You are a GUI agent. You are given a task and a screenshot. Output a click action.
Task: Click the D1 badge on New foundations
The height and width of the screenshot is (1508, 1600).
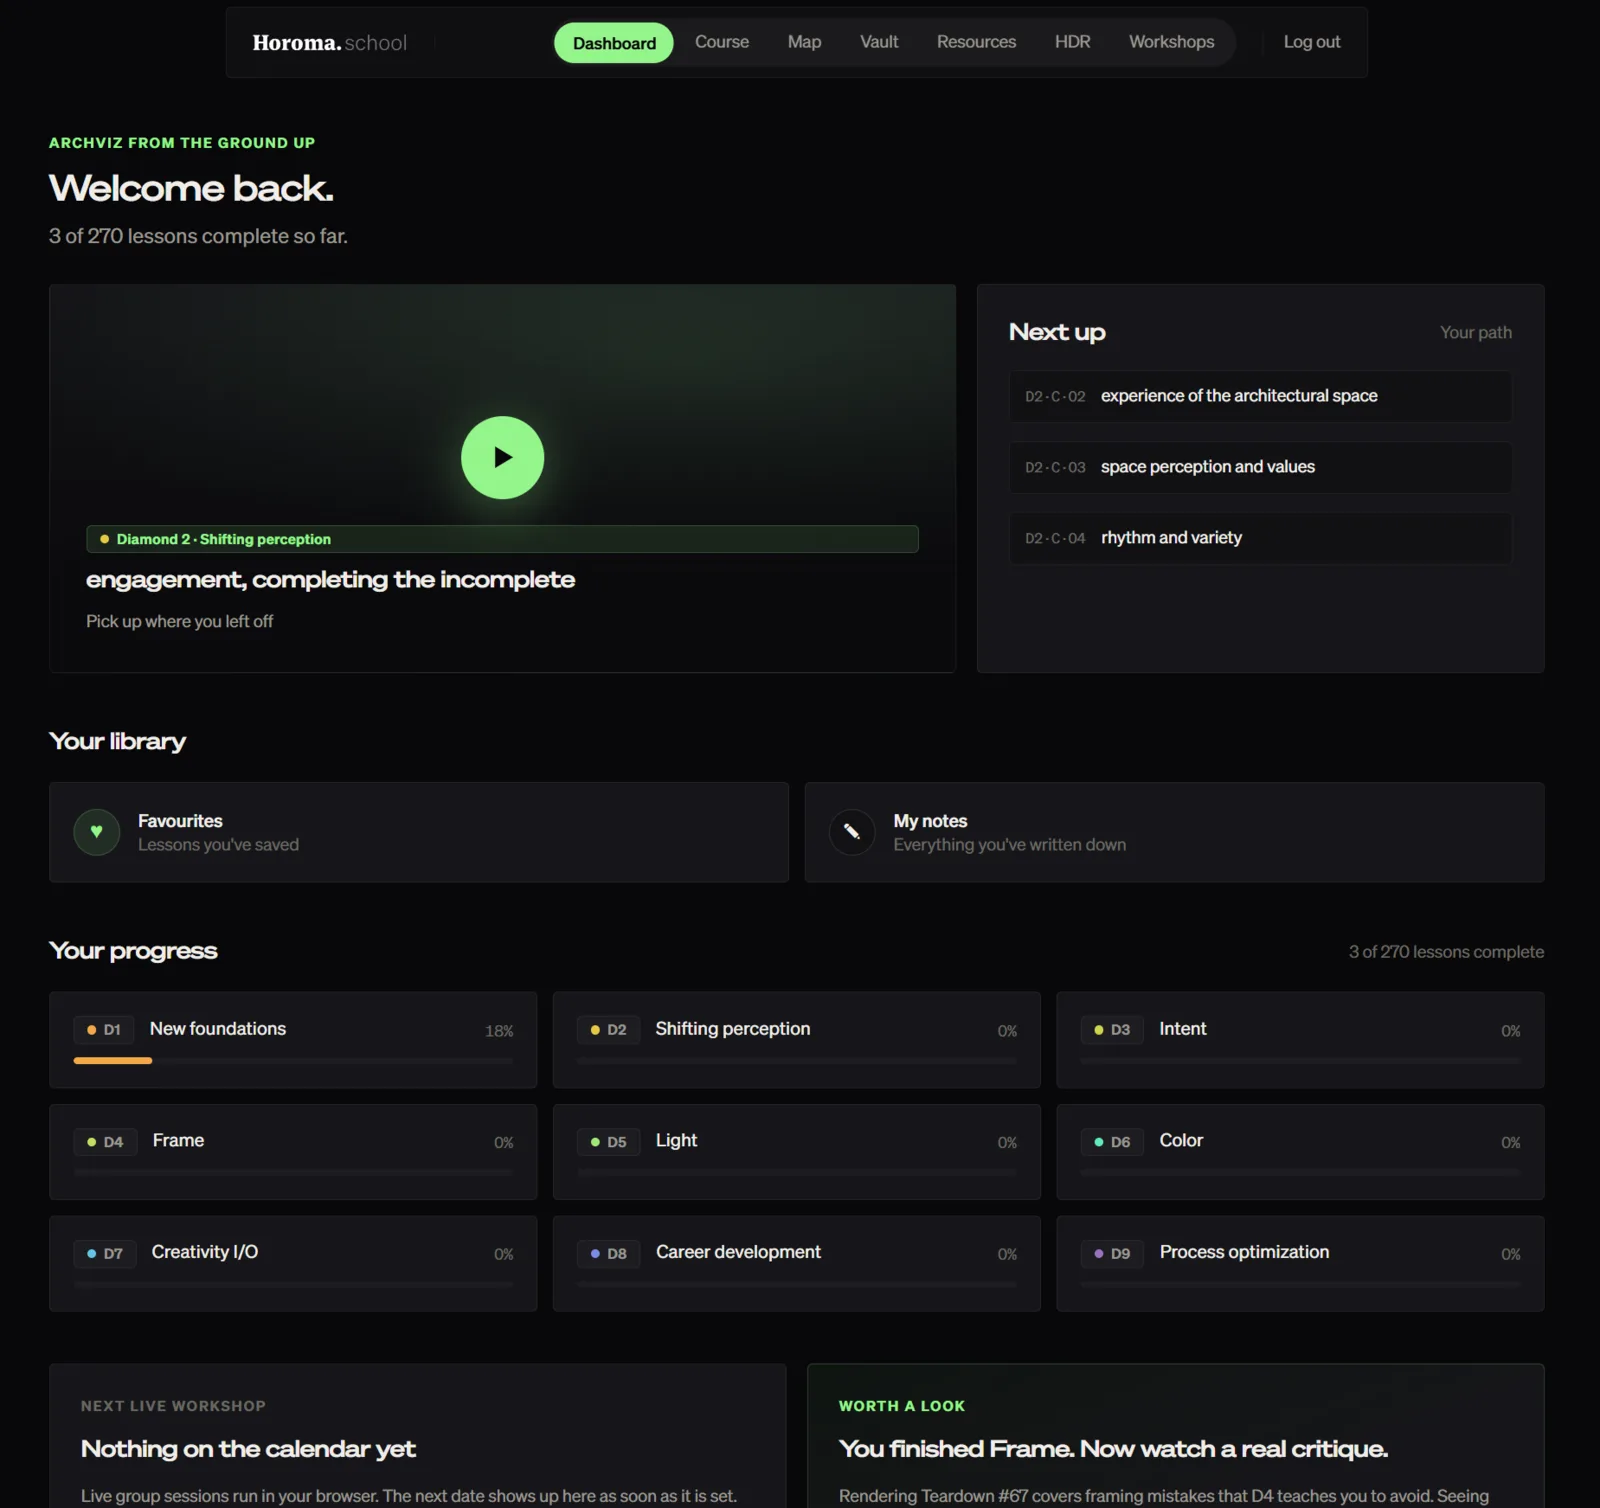coord(104,1029)
